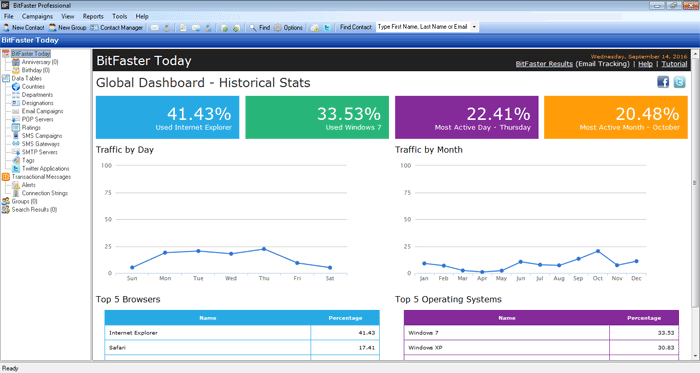Open the Options gear in toolbar
This screenshot has height=373, width=700.
pyautogui.click(x=278, y=28)
